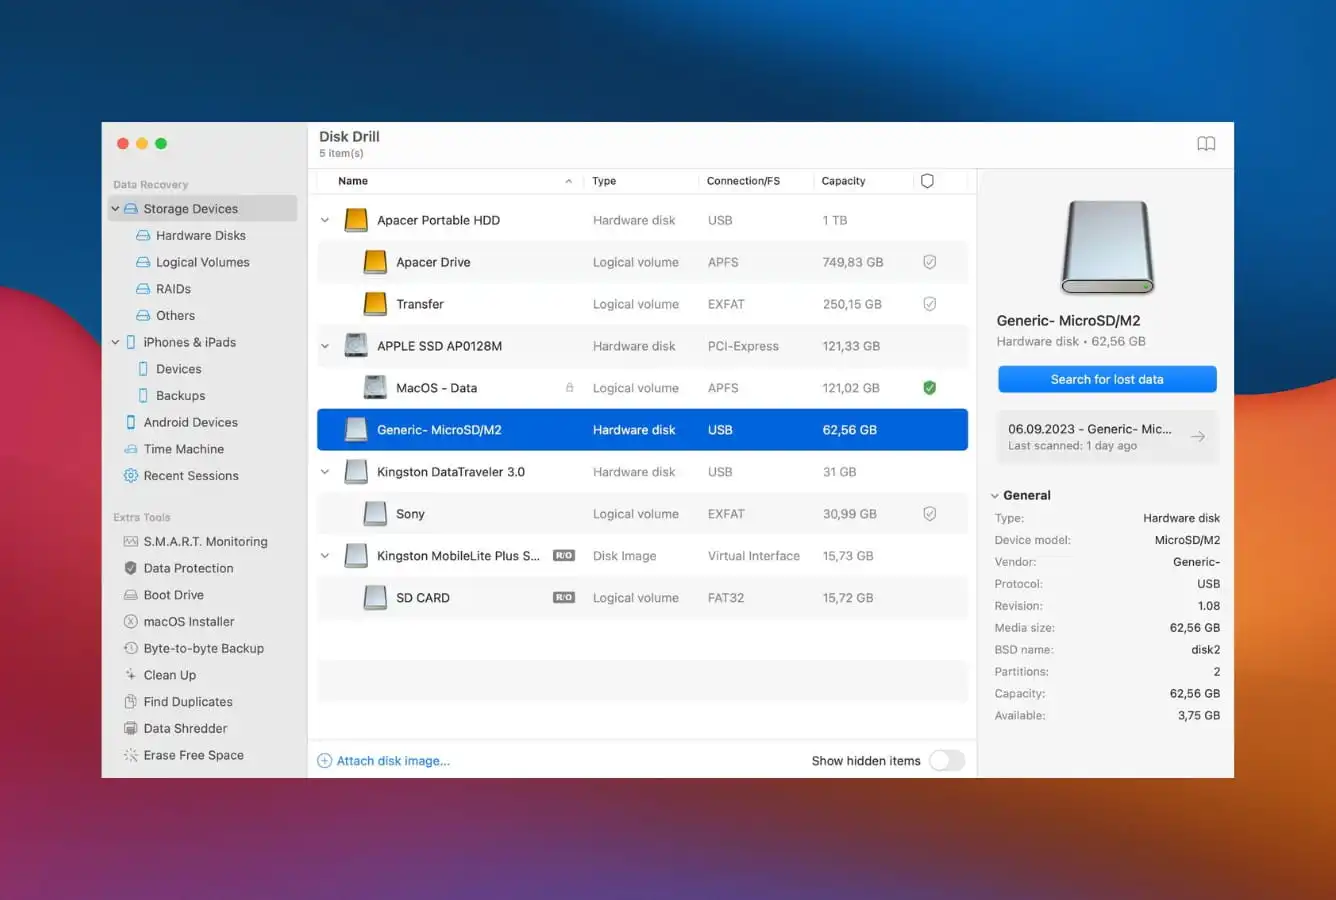Click the protection shield column header icon
Image resolution: width=1336 pixels, height=900 pixels.
927,181
